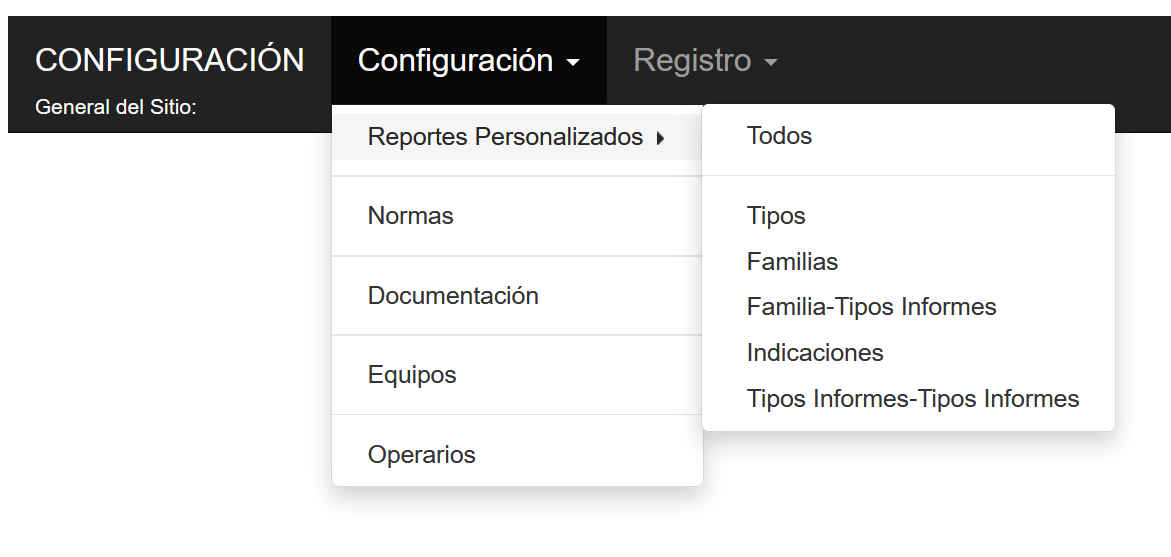Click Indicaciones in the submenu
The image size is (1171, 557).
click(815, 353)
